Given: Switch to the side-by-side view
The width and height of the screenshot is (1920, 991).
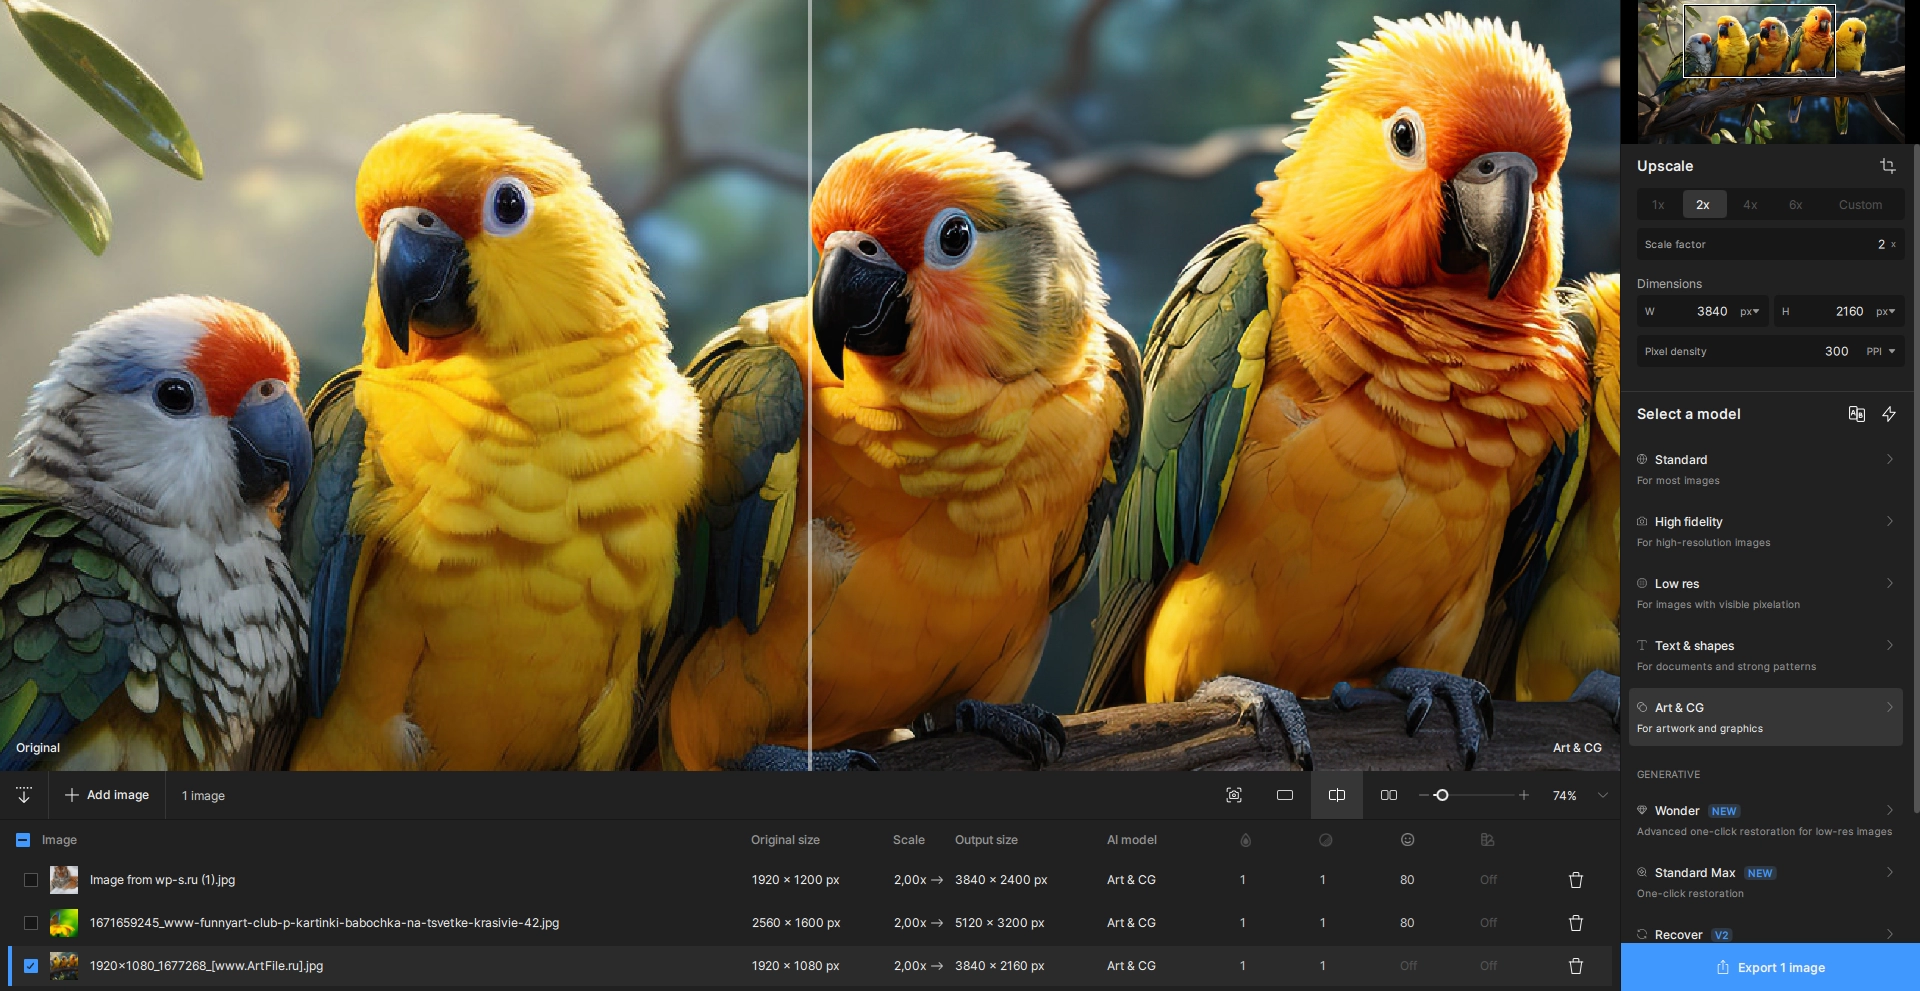Looking at the screenshot, I should click(1388, 796).
